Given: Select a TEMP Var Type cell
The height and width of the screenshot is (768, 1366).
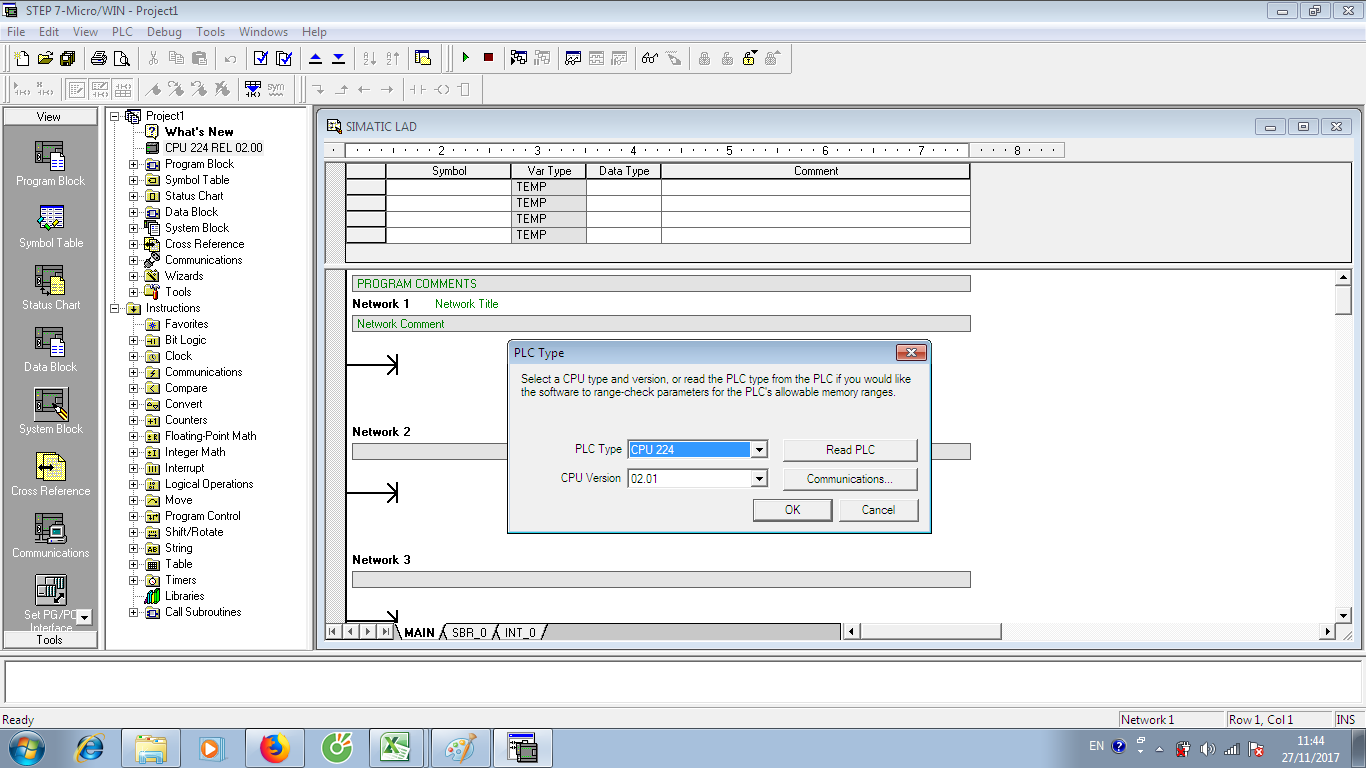Looking at the screenshot, I should (547, 186).
